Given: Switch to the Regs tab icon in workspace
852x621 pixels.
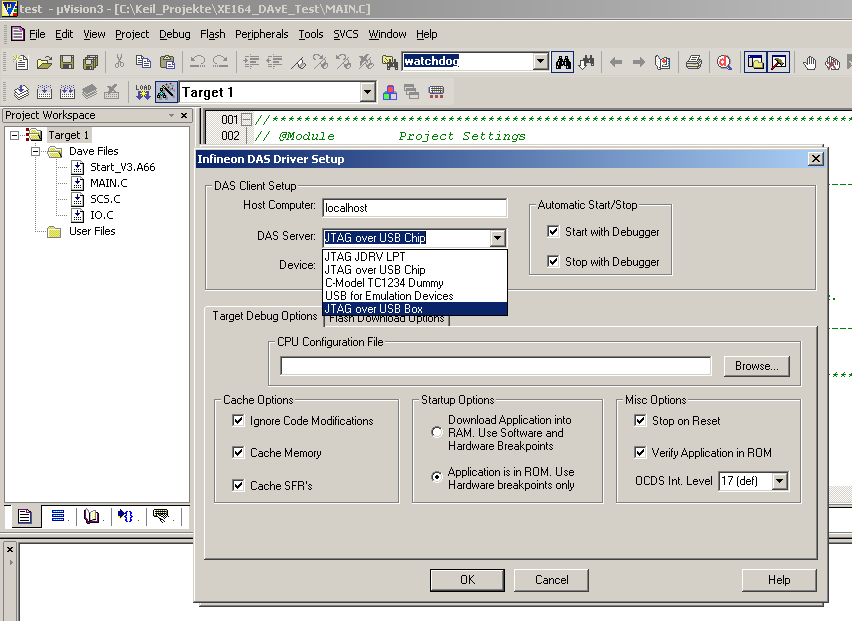Looking at the screenshot, I should [58, 516].
